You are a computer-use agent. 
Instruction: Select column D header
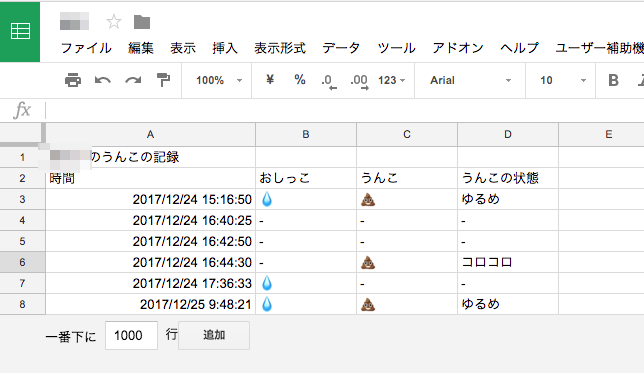[x=508, y=134]
